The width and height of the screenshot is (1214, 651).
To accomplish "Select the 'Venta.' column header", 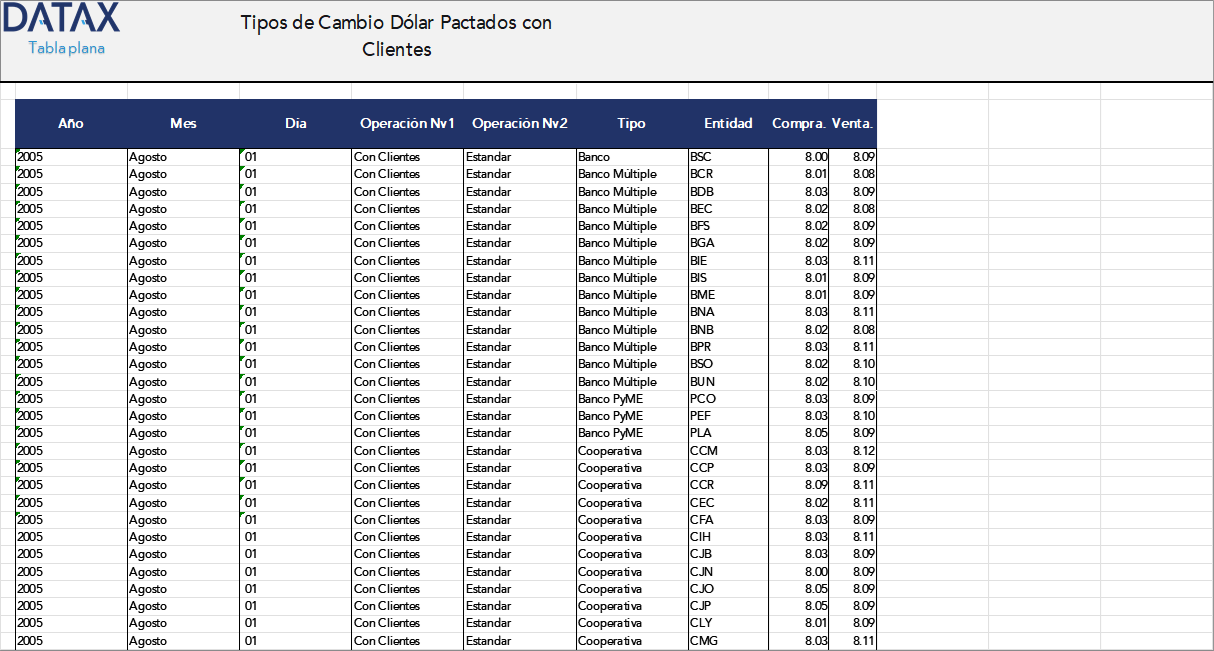I will (851, 123).
